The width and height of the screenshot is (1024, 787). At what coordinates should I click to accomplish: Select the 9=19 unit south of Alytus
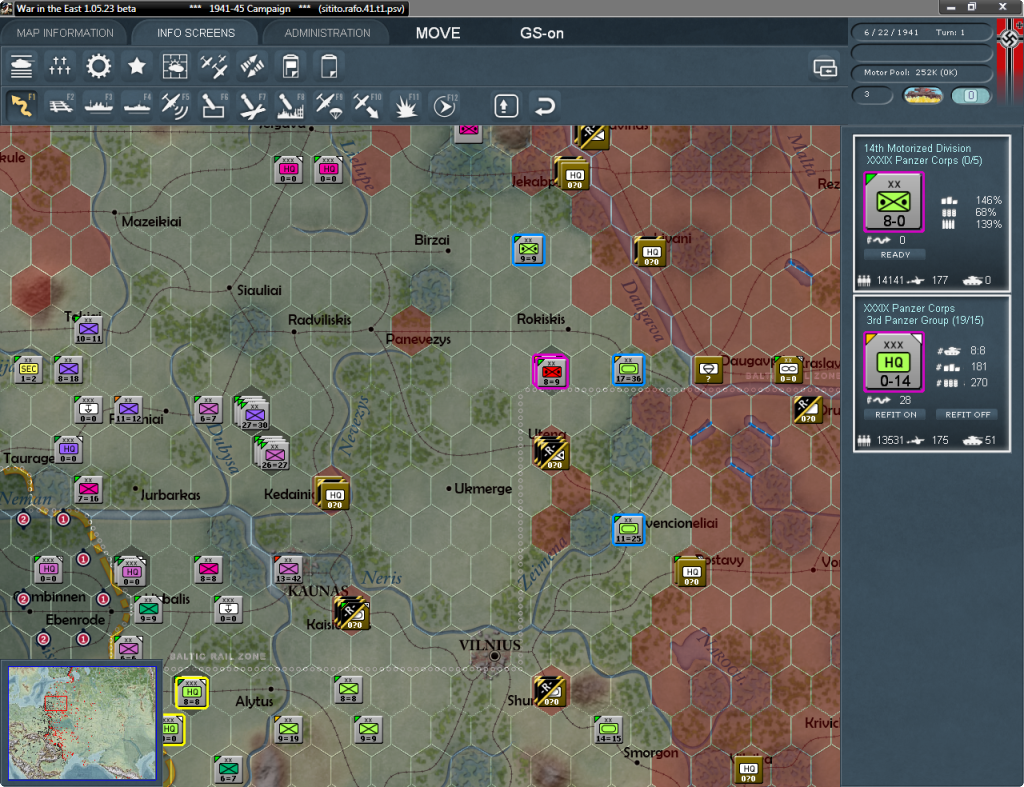point(288,730)
